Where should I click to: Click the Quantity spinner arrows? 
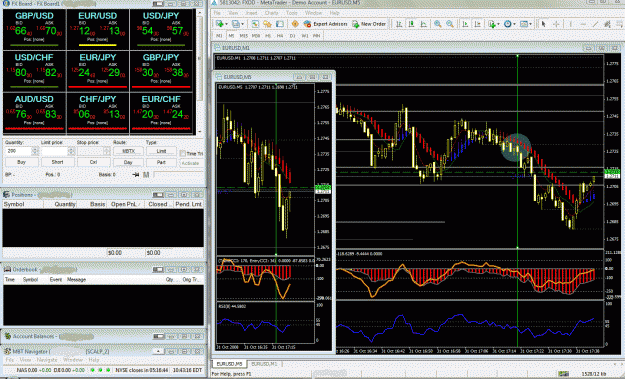(35, 151)
